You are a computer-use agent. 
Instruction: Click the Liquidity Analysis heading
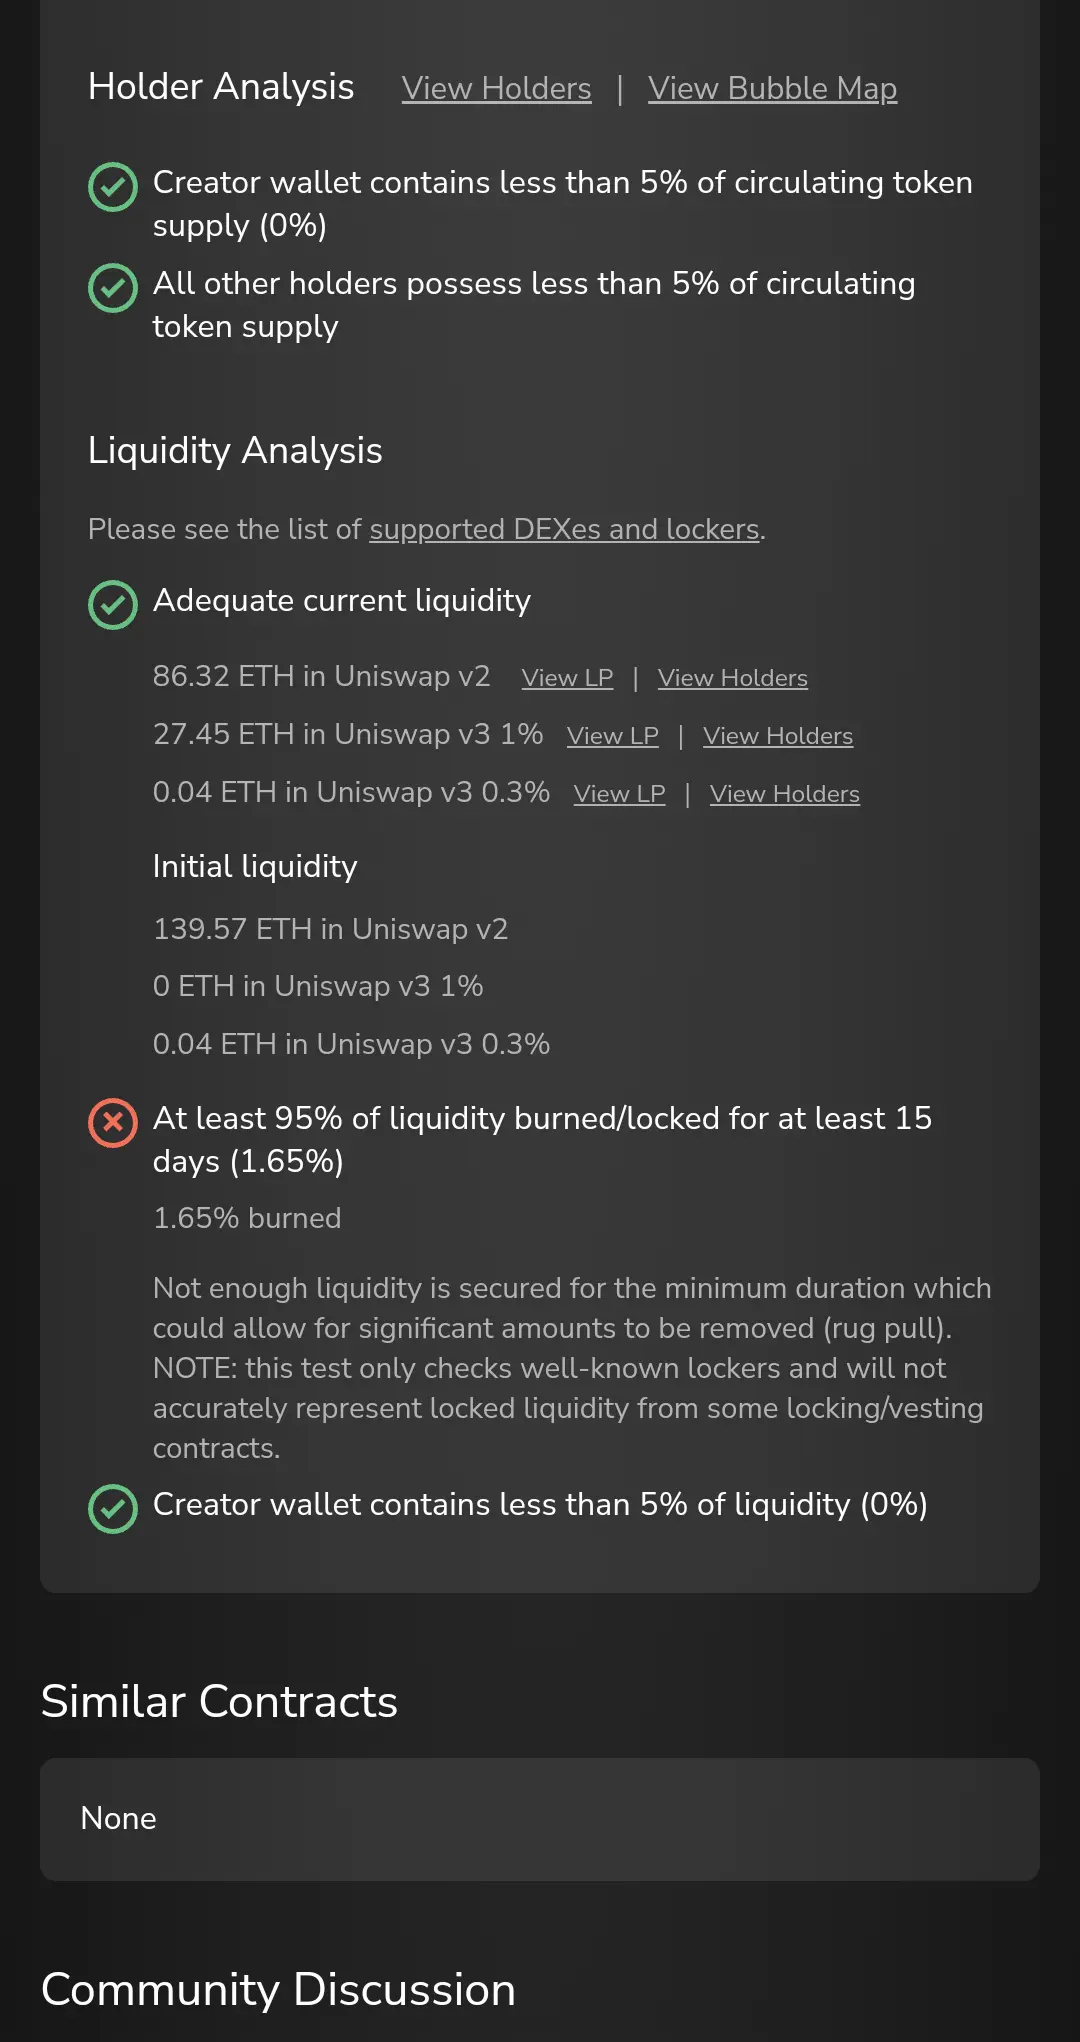[x=235, y=450]
